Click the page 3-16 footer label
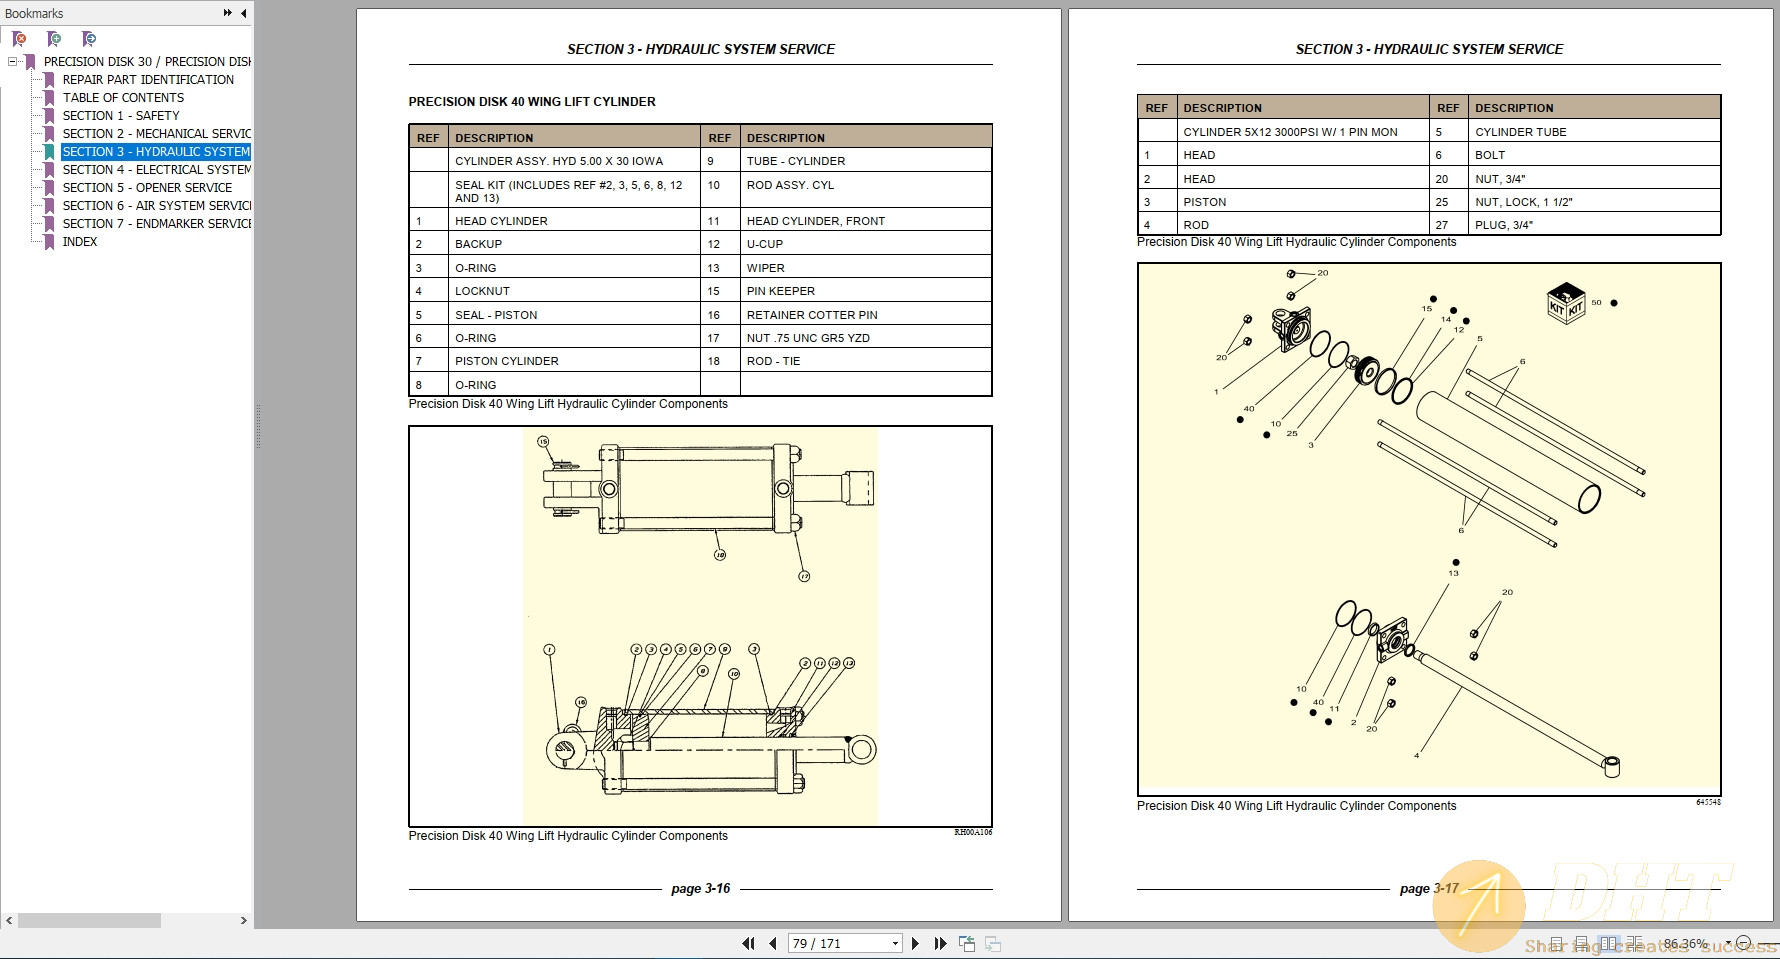1780x959 pixels. point(700,888)
